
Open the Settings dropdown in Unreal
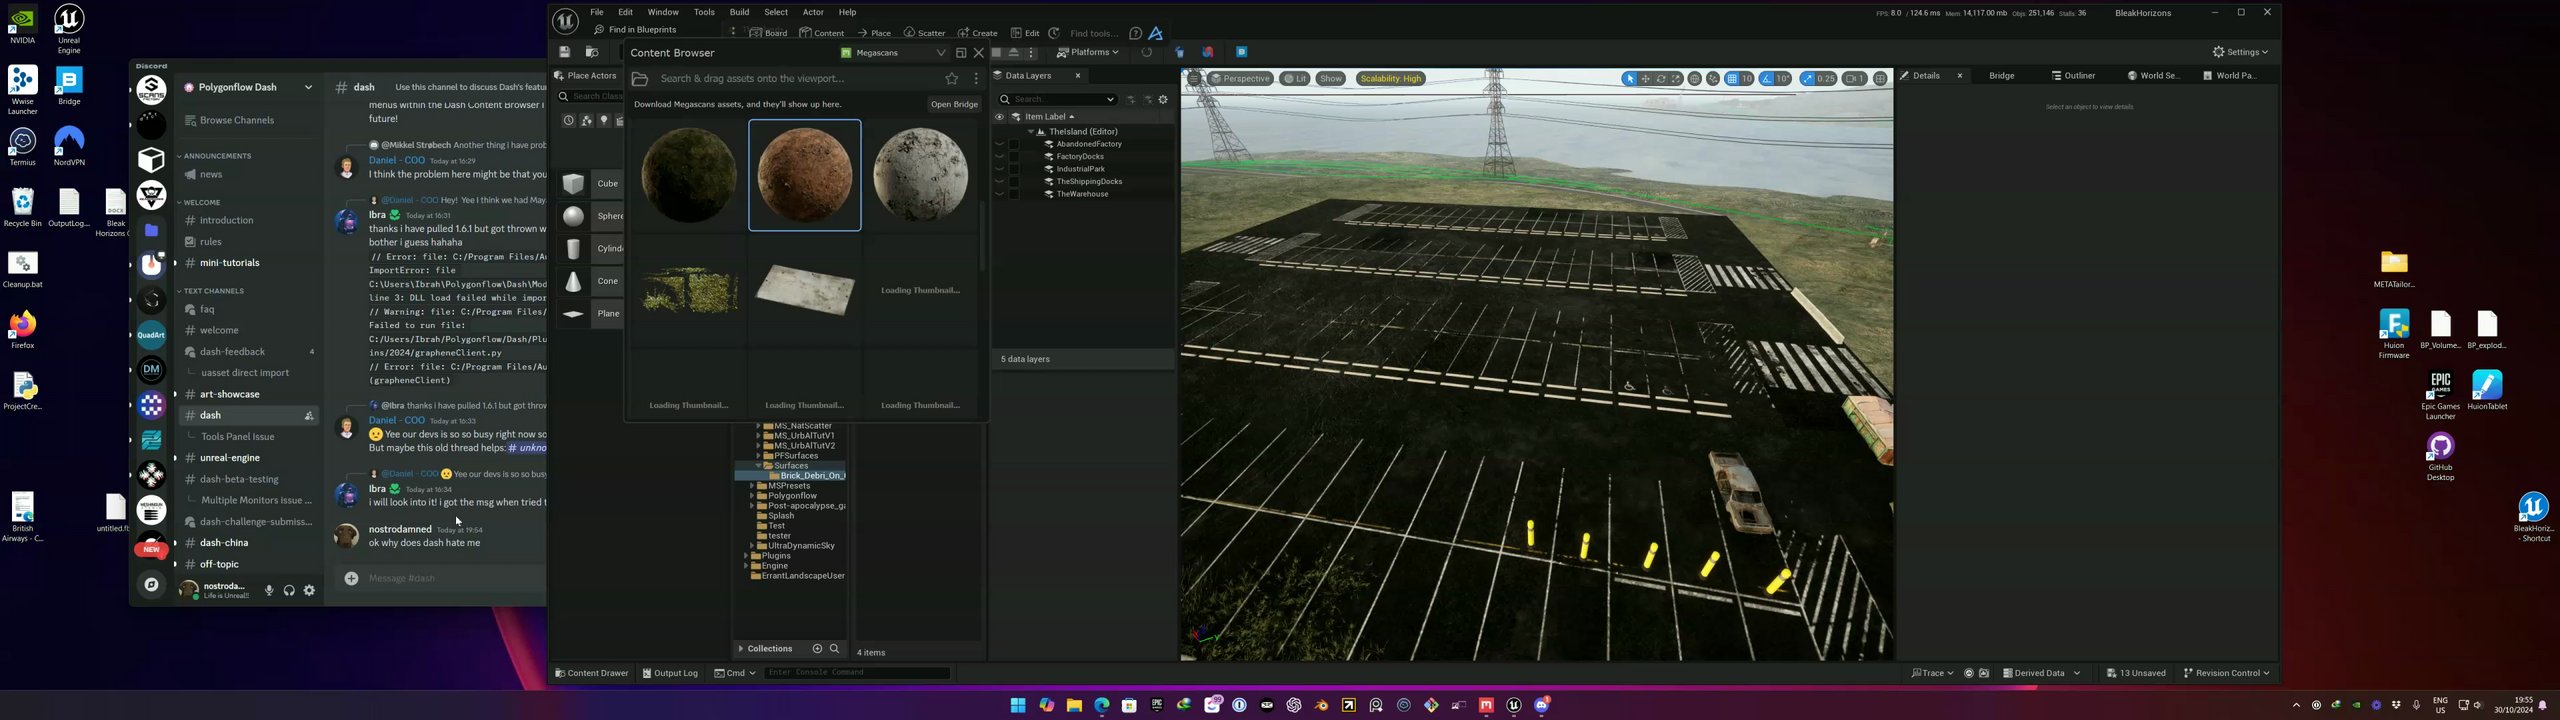(x=2241, y=52)
